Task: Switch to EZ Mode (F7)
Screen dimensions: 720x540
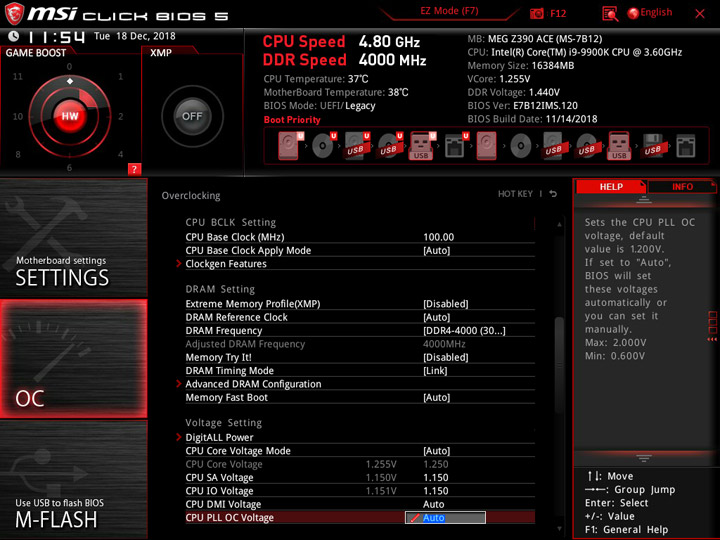Action: click(x=449, y=11)
